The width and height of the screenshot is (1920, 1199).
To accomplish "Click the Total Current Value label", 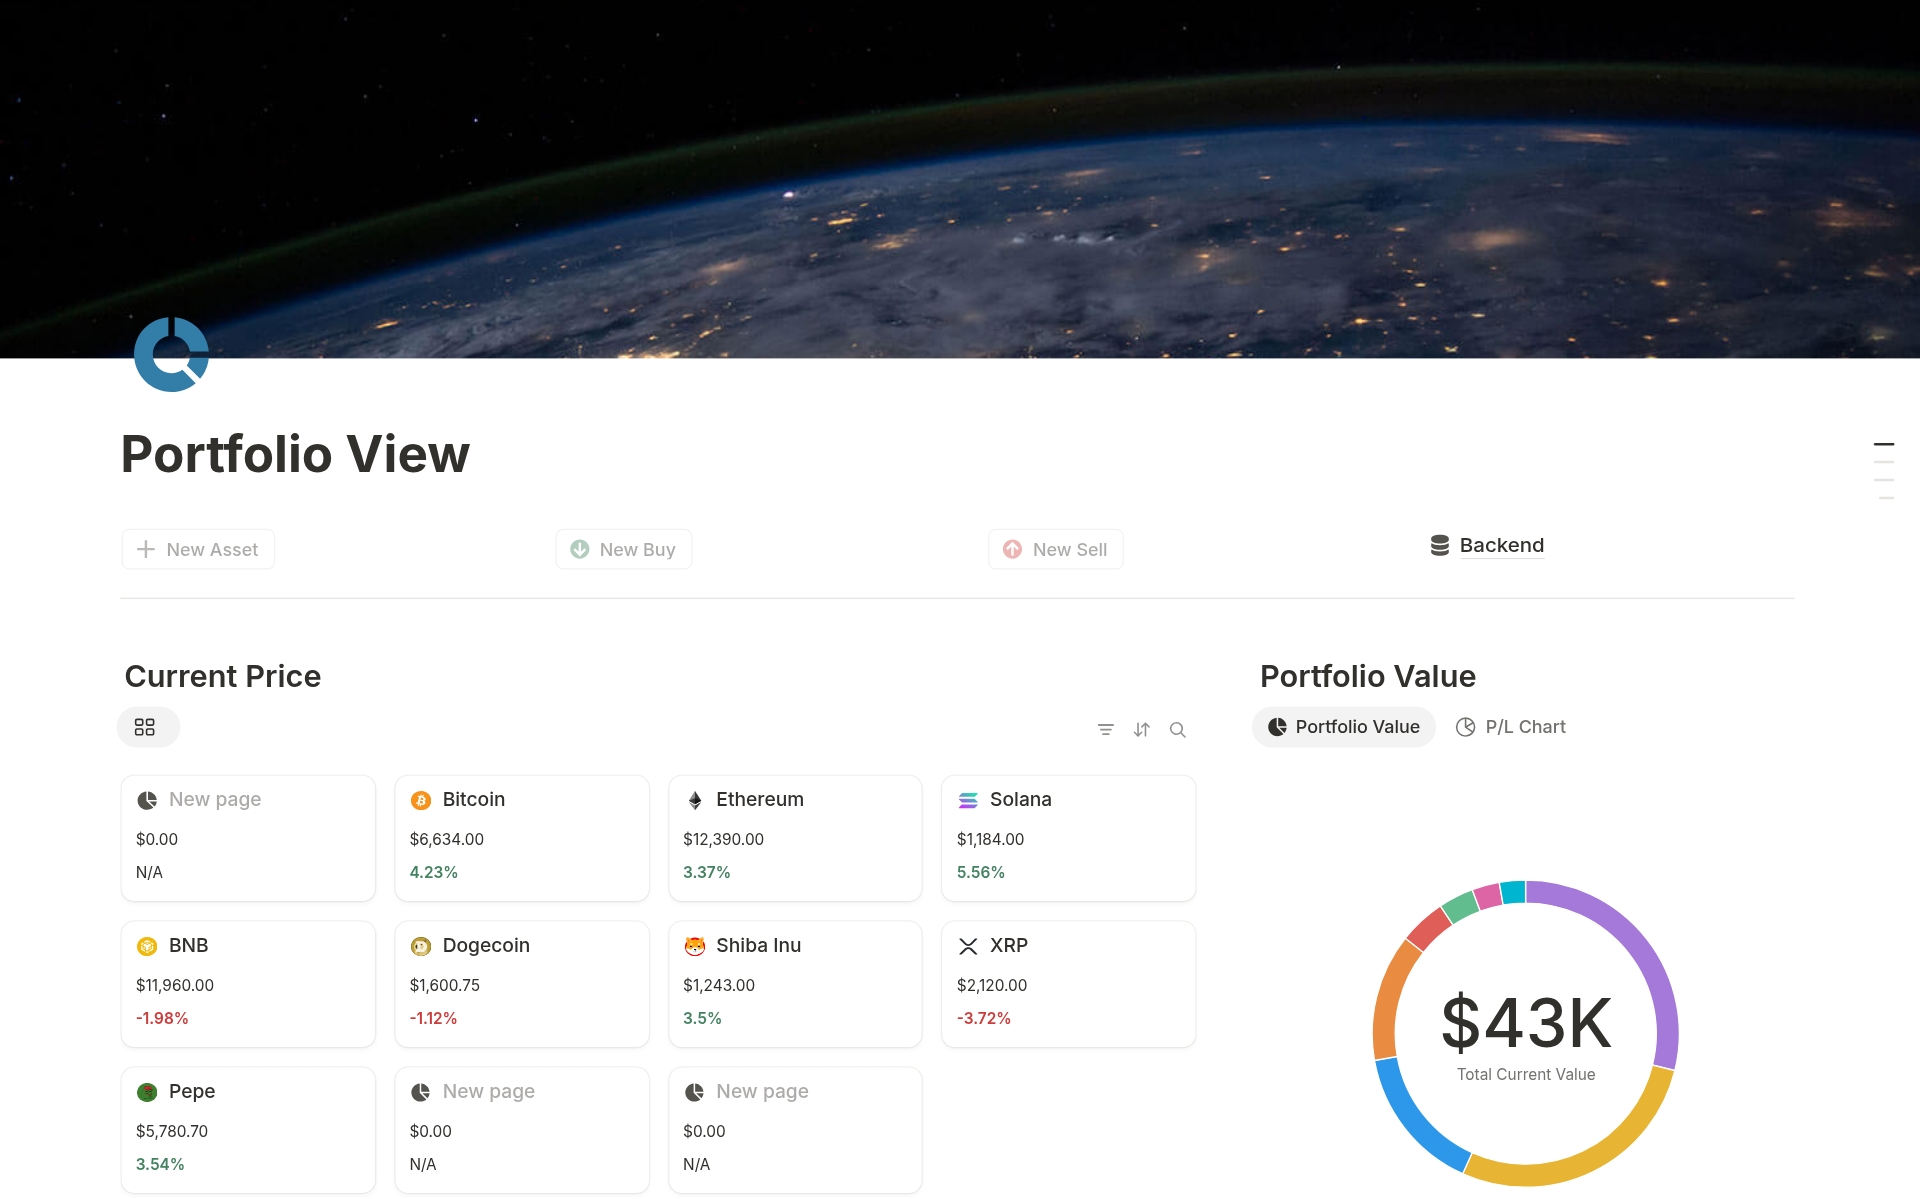I will click(1526, 1074).
